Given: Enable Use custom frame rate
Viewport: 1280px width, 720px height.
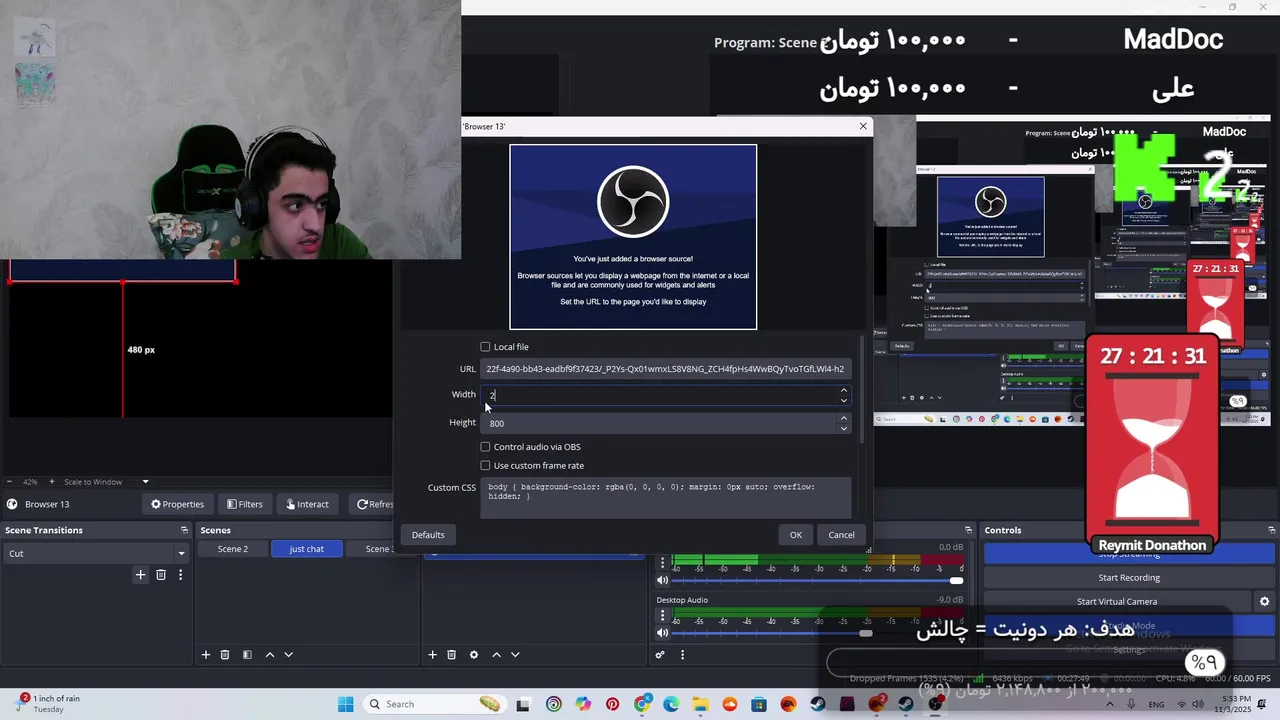Looking at the screenshot, I should [486, 466].
